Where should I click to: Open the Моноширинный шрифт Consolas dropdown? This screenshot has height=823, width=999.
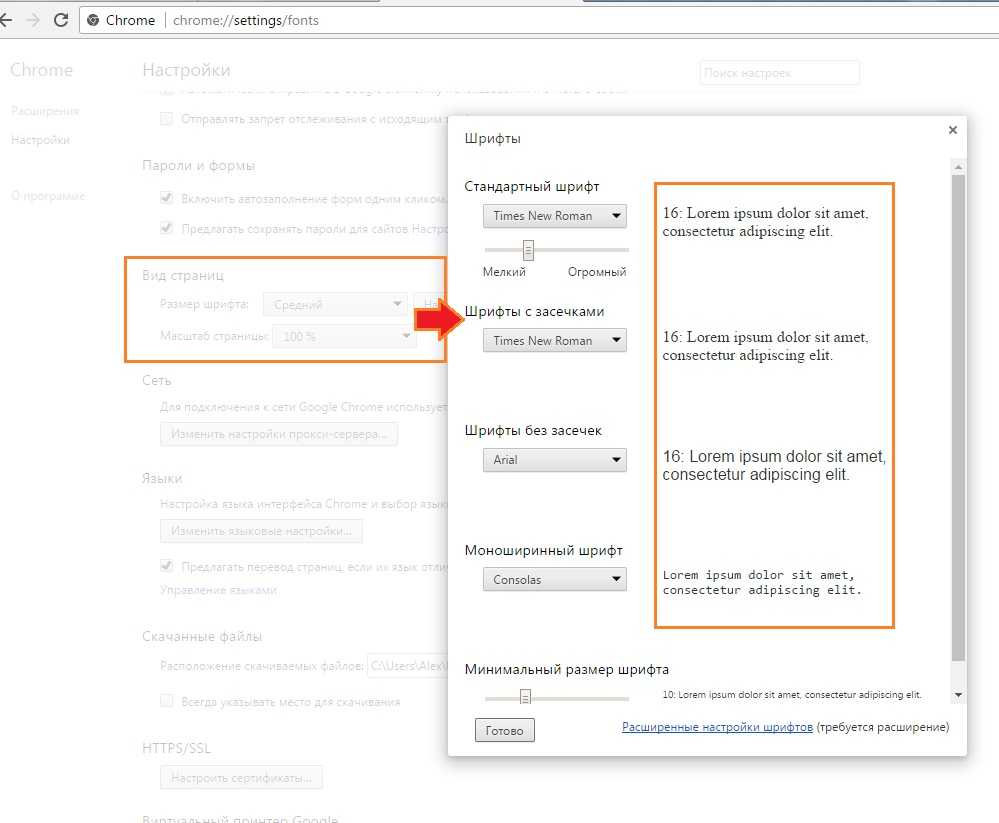point(554,579)
